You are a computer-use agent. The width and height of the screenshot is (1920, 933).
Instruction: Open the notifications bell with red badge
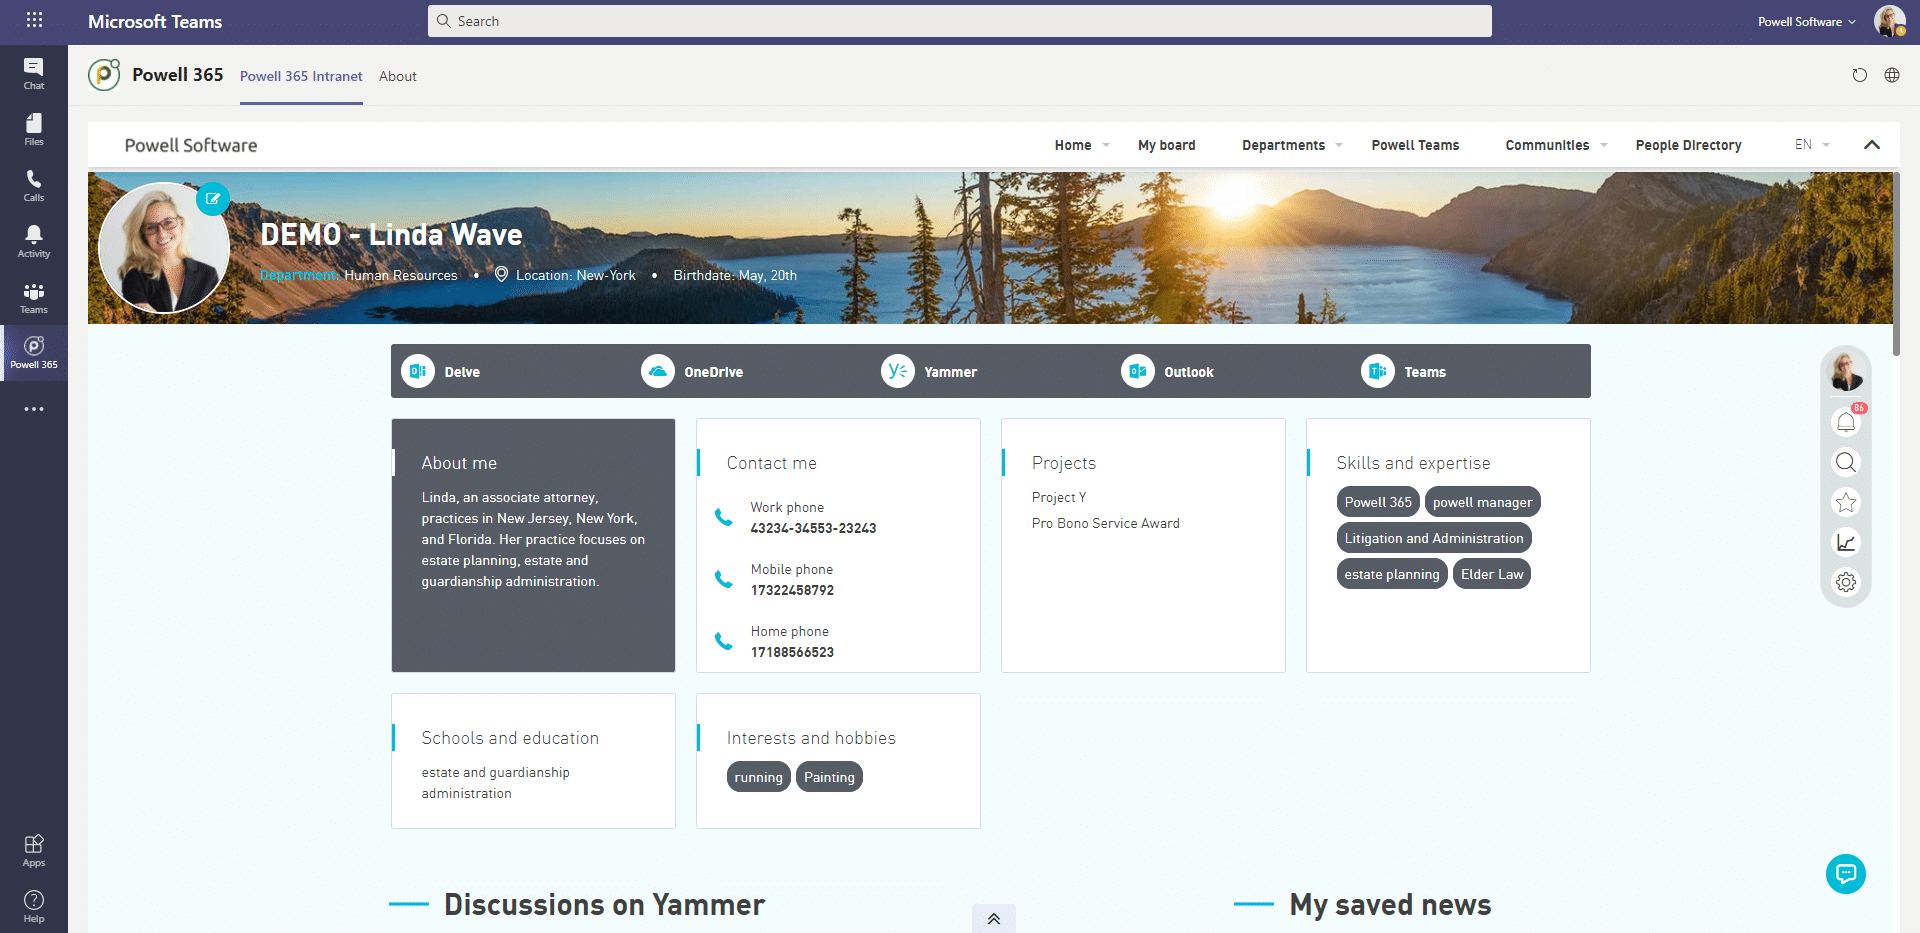1846,422
